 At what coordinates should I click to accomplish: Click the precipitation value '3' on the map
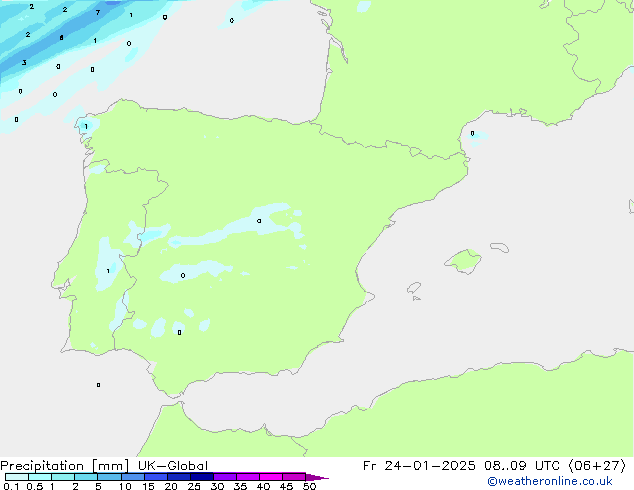click(24, 62)
